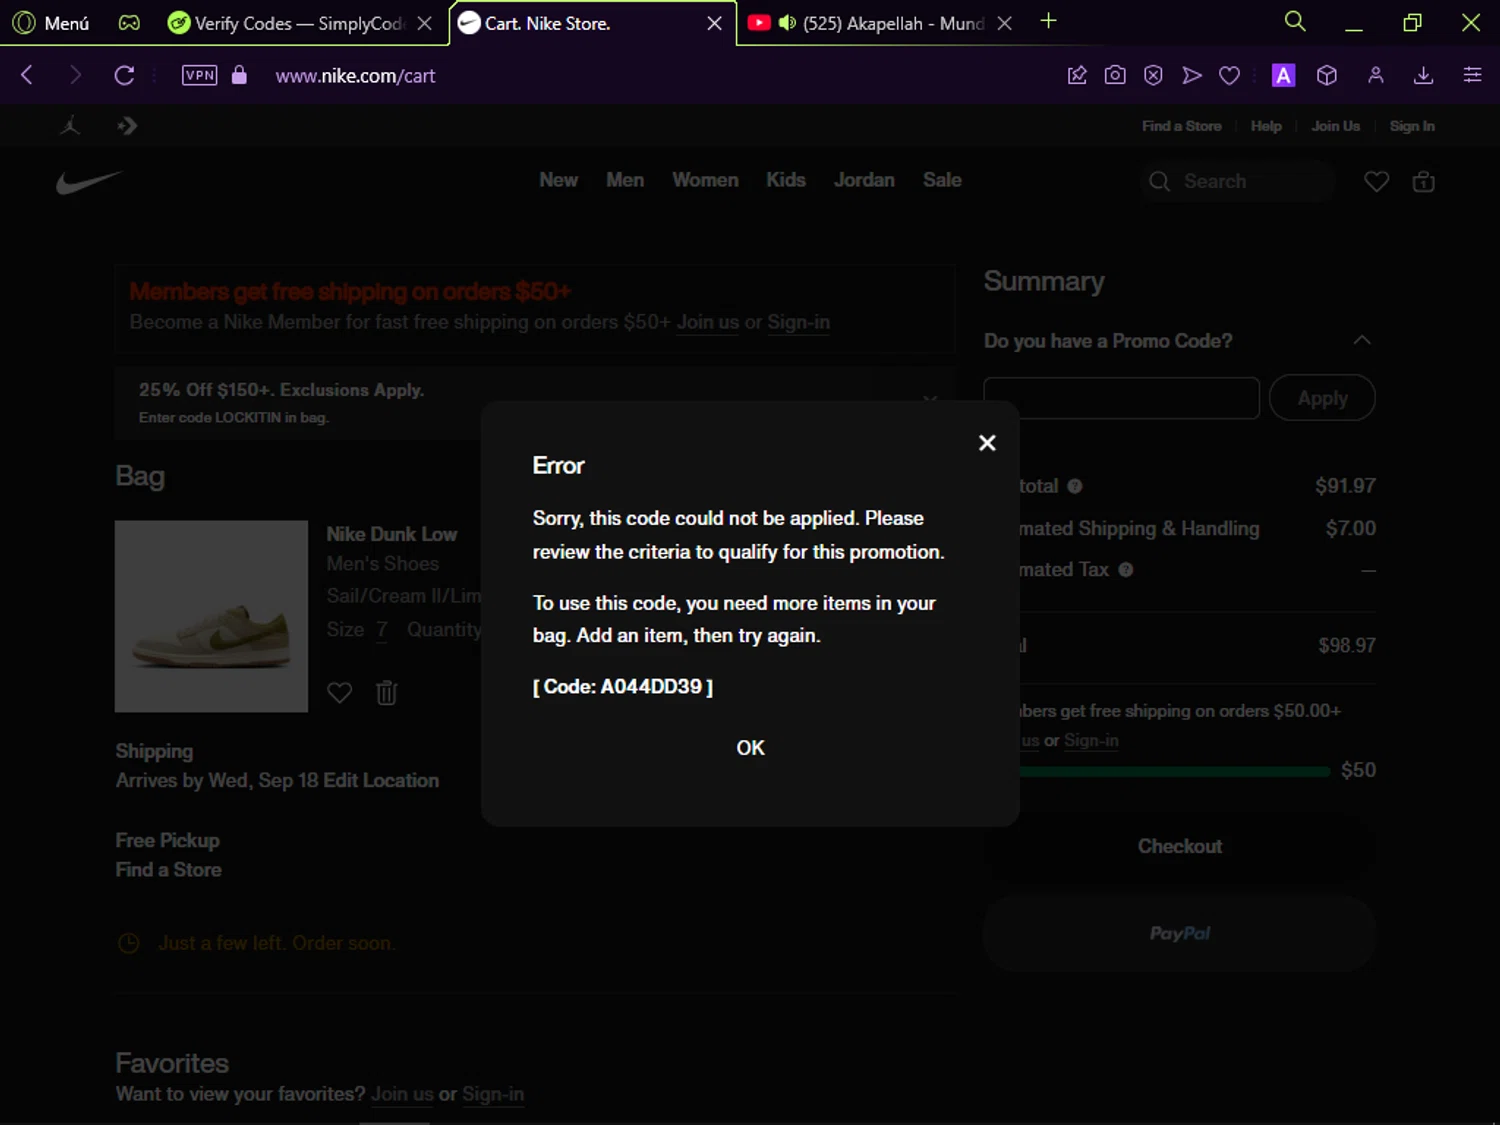Proceed with Checkout button
Screen dimensions: 1500x1125
(x=1180, y=847)
